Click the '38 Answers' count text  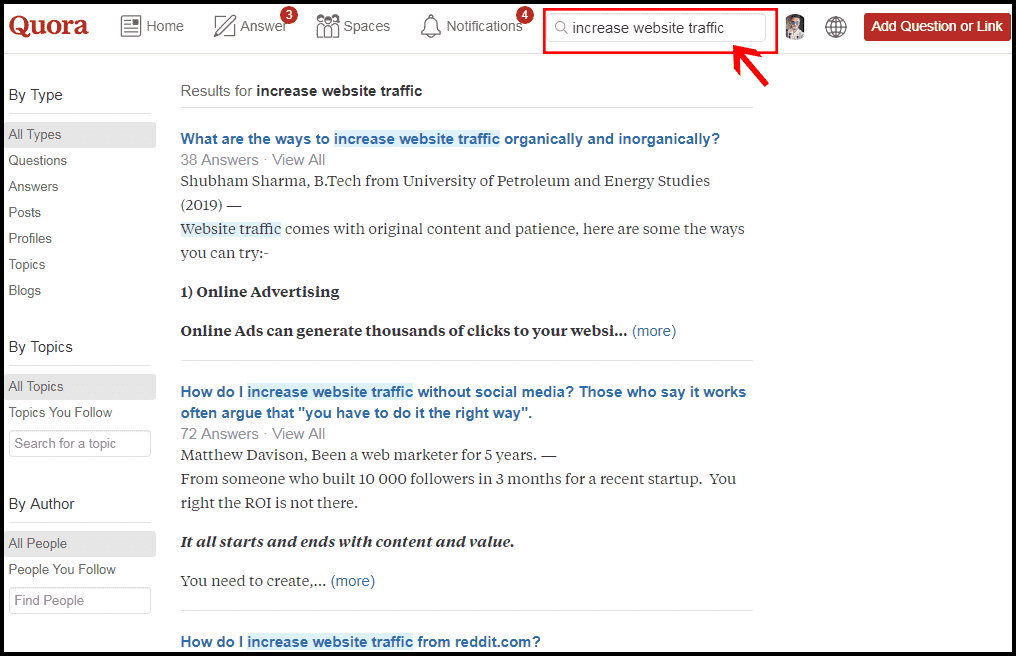(x=220, y=160)
